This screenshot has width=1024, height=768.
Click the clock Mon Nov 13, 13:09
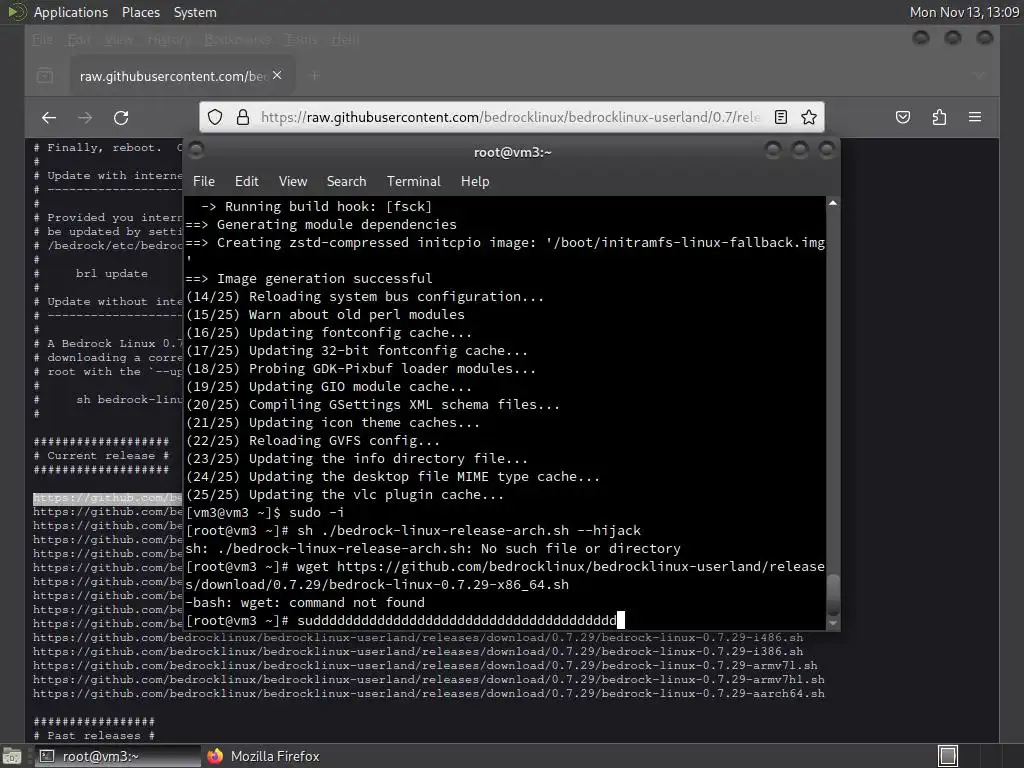click(x=964, y=12)
